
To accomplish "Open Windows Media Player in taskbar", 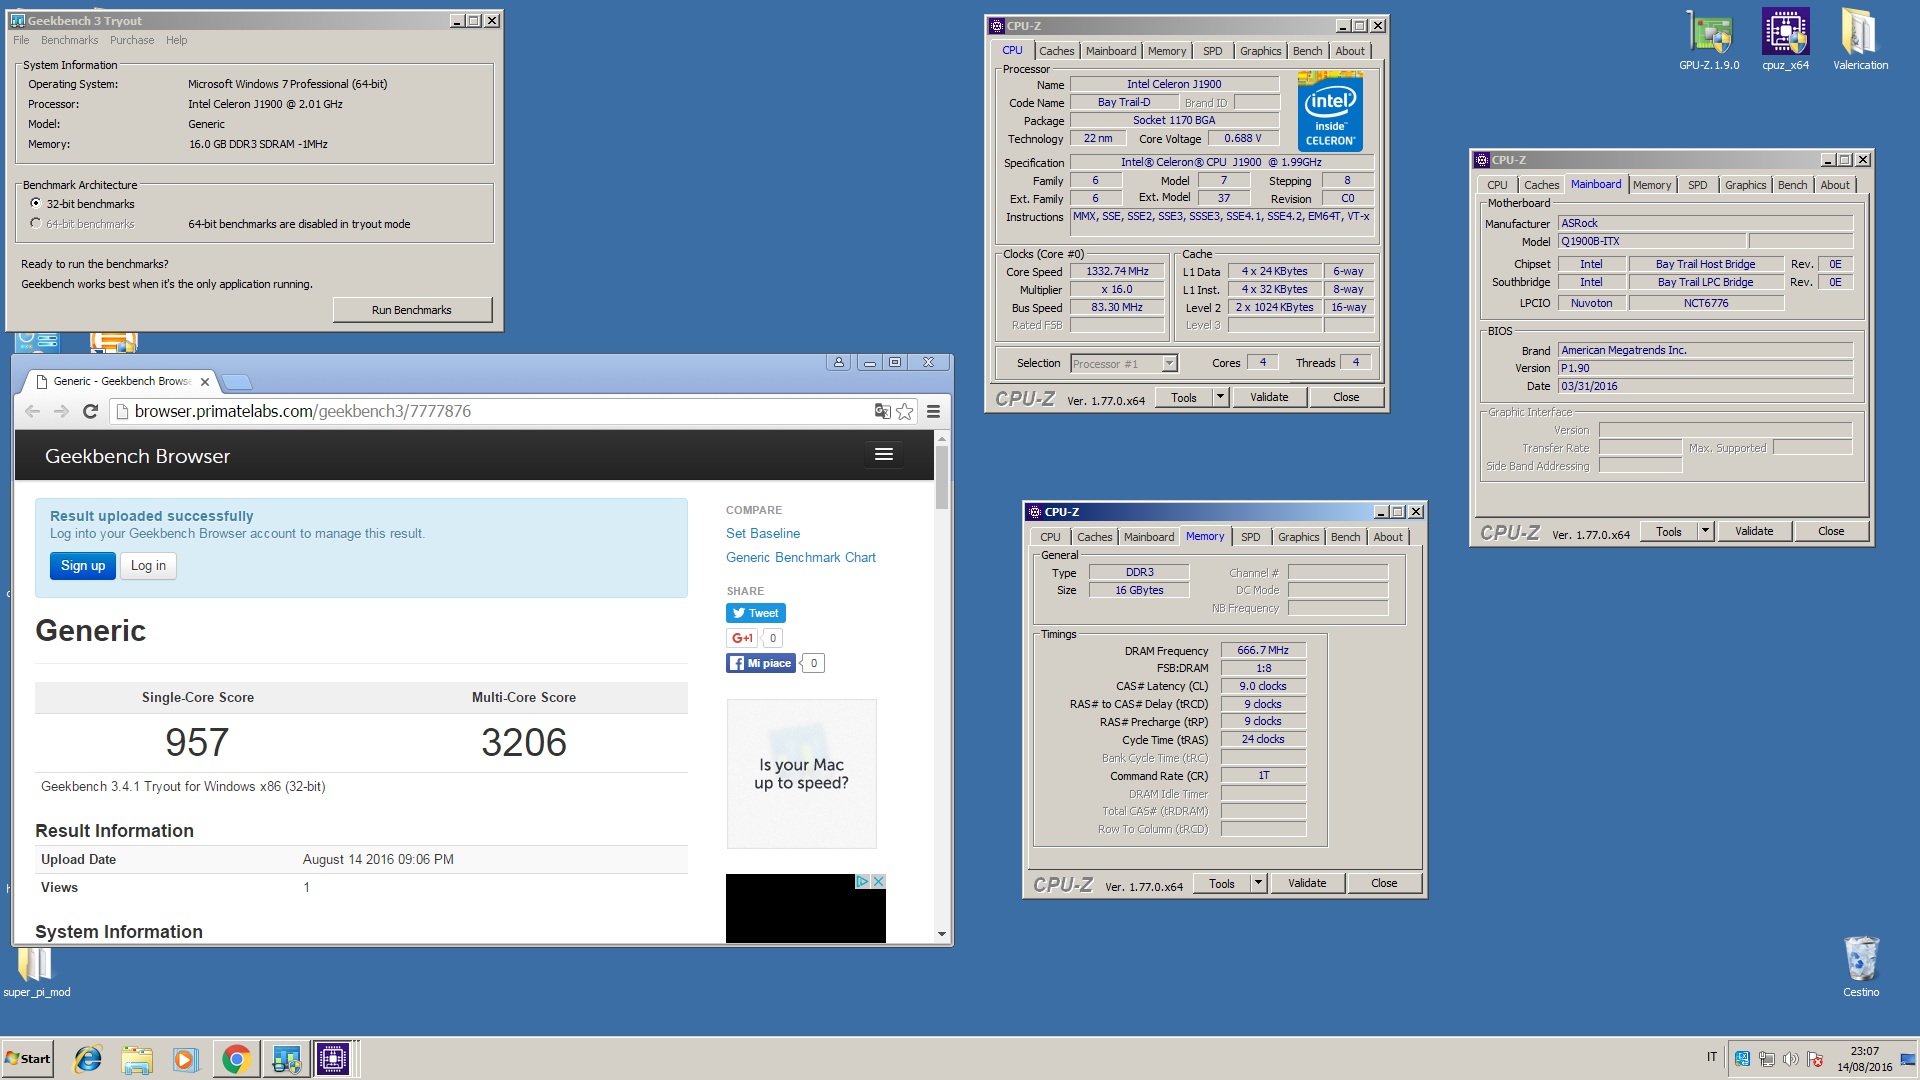I will tap(186, 1059).
